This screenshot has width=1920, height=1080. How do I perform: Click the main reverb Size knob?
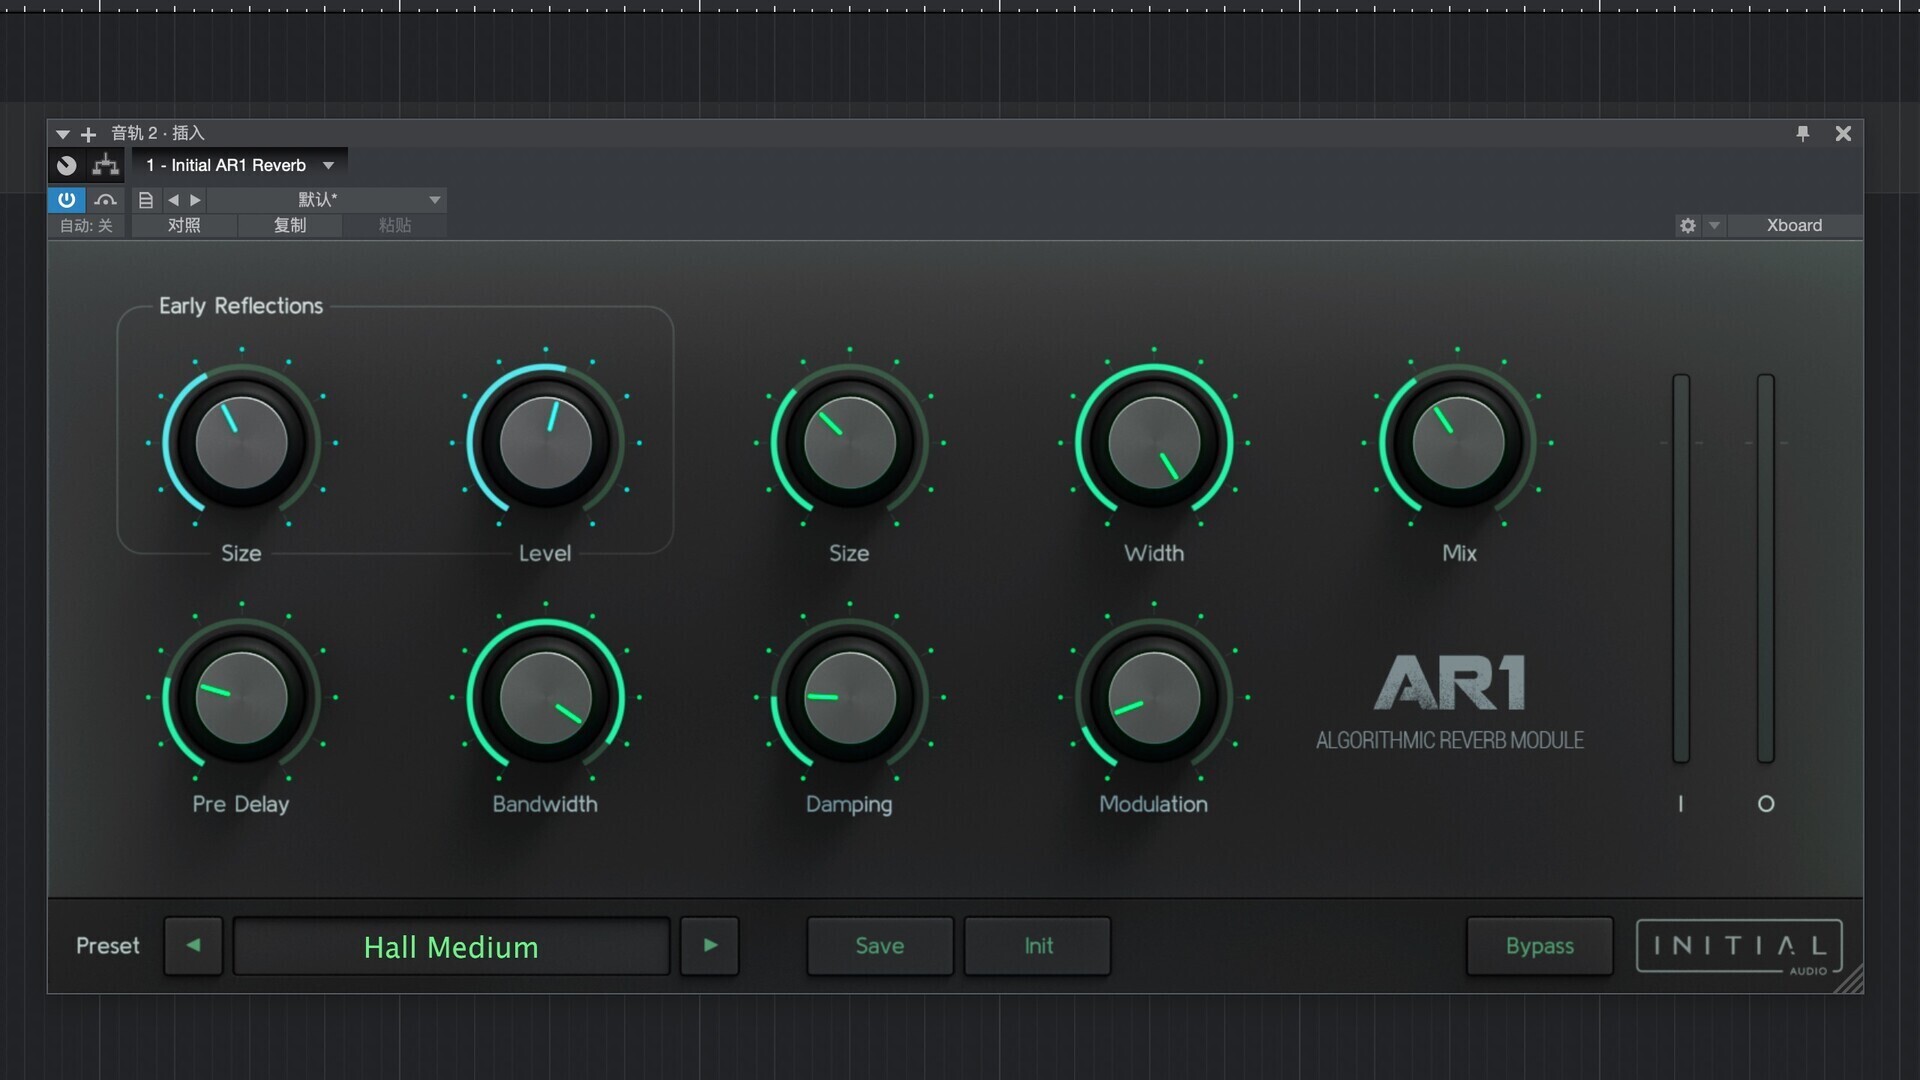tap(850, 442)
